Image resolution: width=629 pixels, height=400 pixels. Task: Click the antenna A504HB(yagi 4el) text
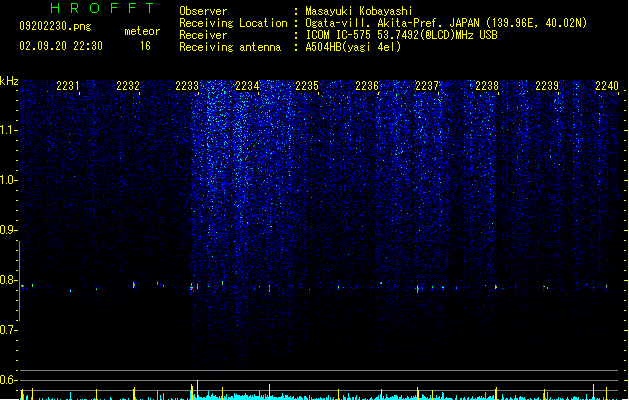(x=353, y=47)
